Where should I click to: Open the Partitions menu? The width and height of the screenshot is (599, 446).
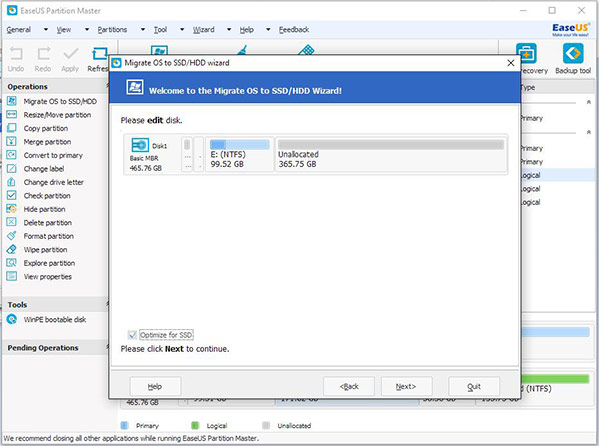pos(112,29)
